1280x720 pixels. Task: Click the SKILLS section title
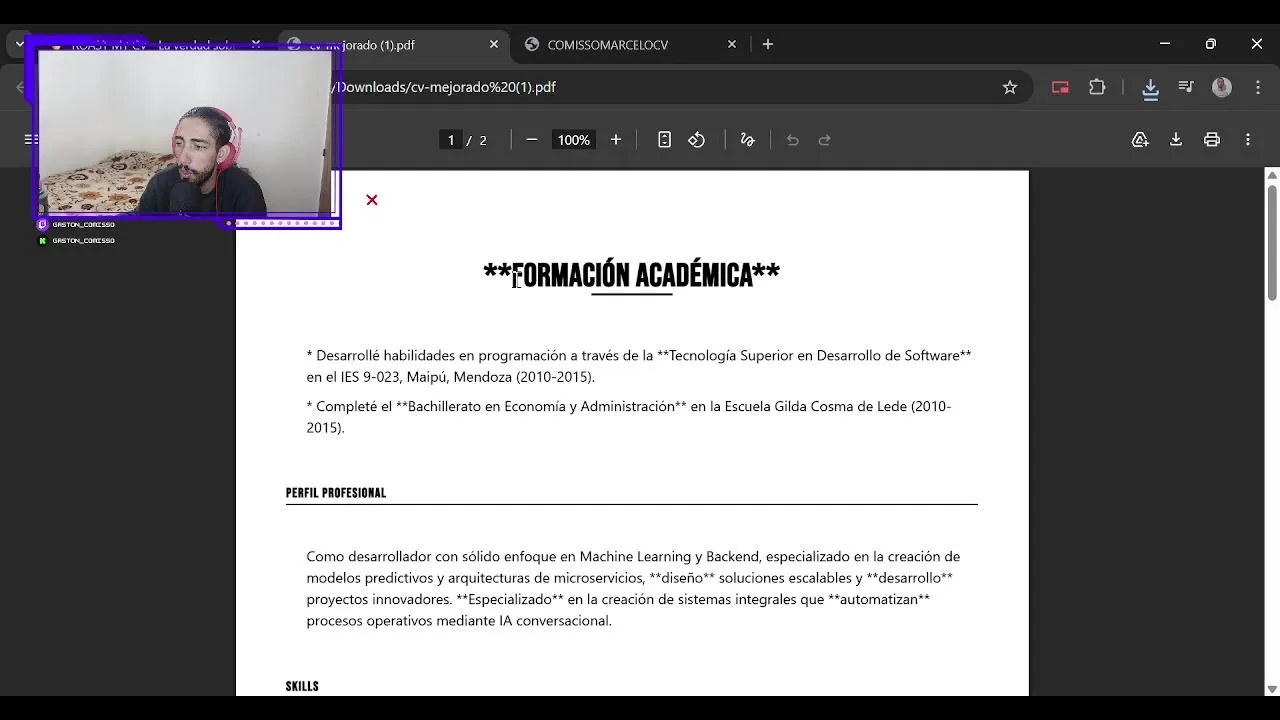click(x=302, y=686)
